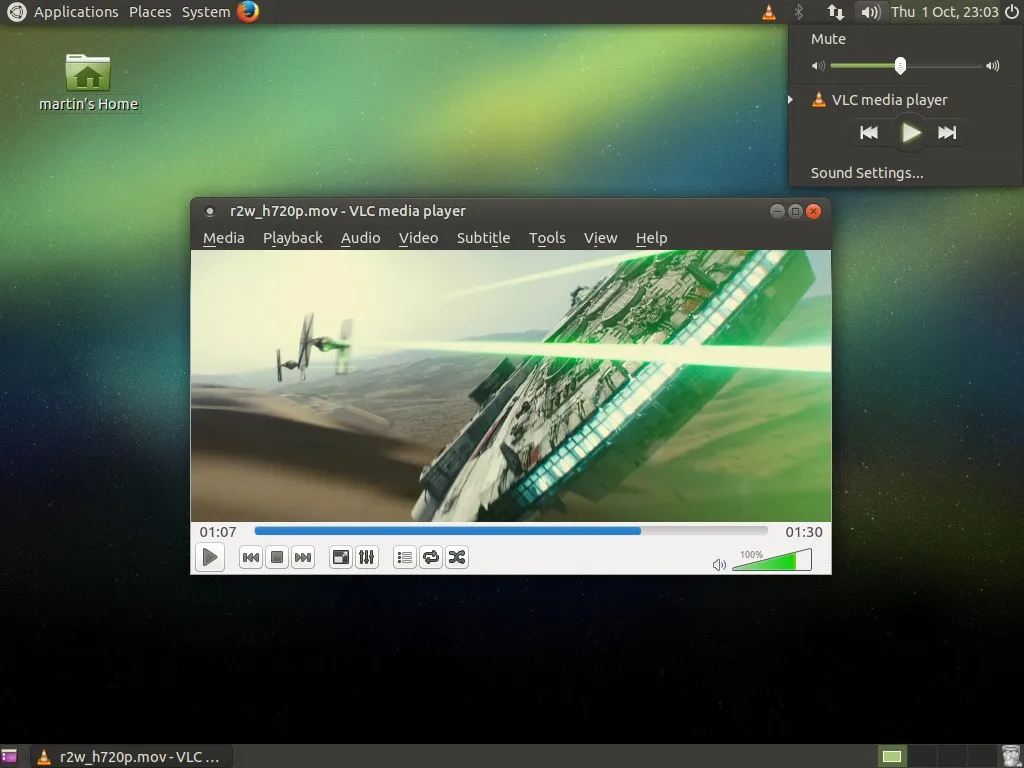Toggle shuffle random playback in VLC
1024x768 pixels.
coord(457,557)
